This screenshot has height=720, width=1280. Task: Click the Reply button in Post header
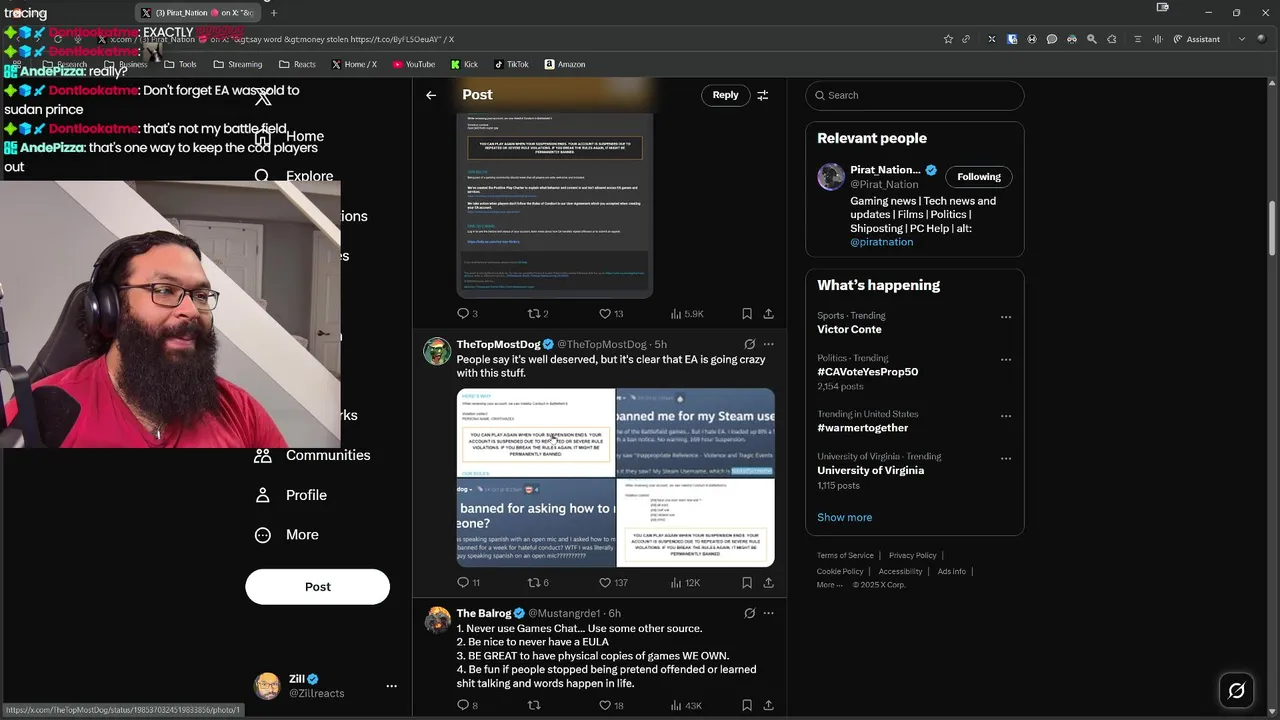[x=726, y=95]
